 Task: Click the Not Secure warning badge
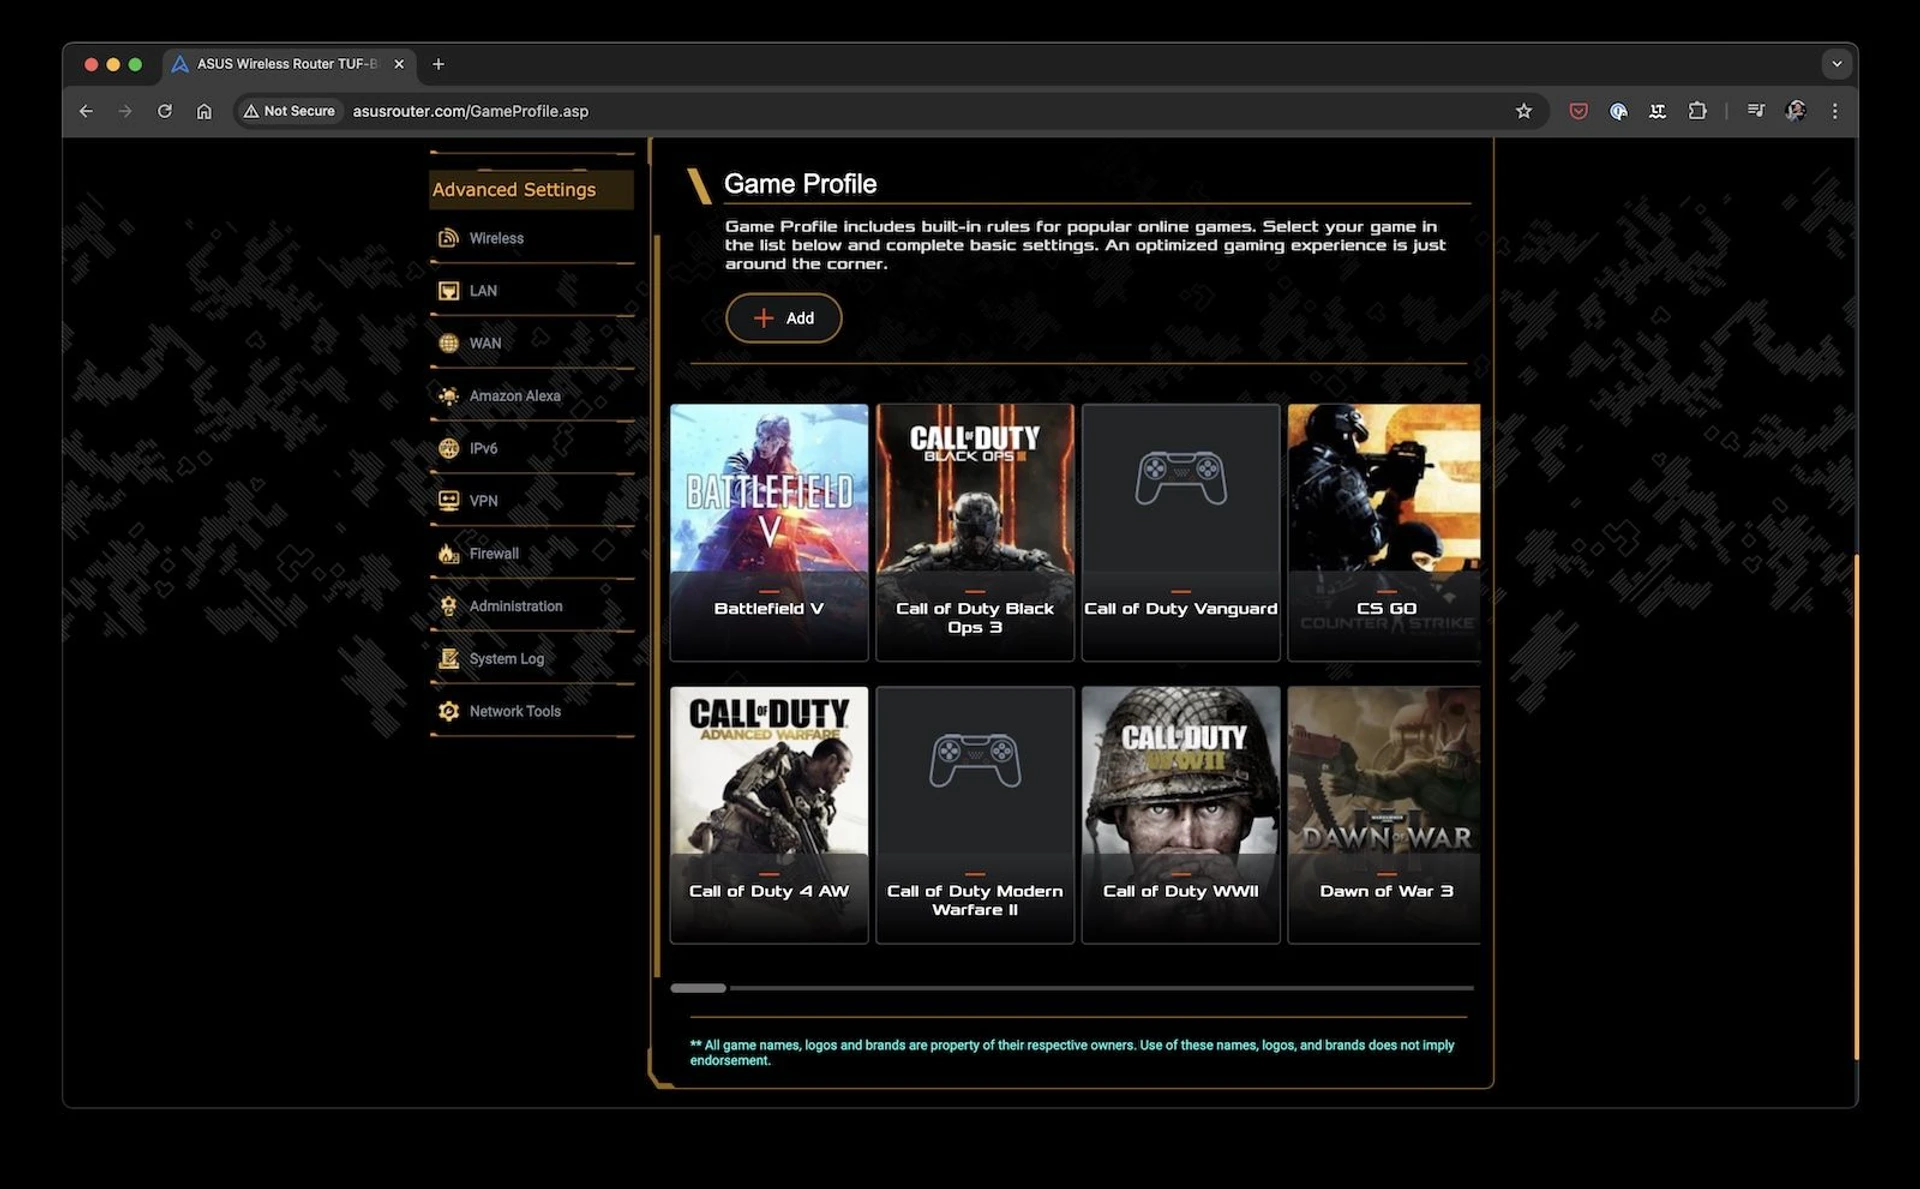click(290, 111)
